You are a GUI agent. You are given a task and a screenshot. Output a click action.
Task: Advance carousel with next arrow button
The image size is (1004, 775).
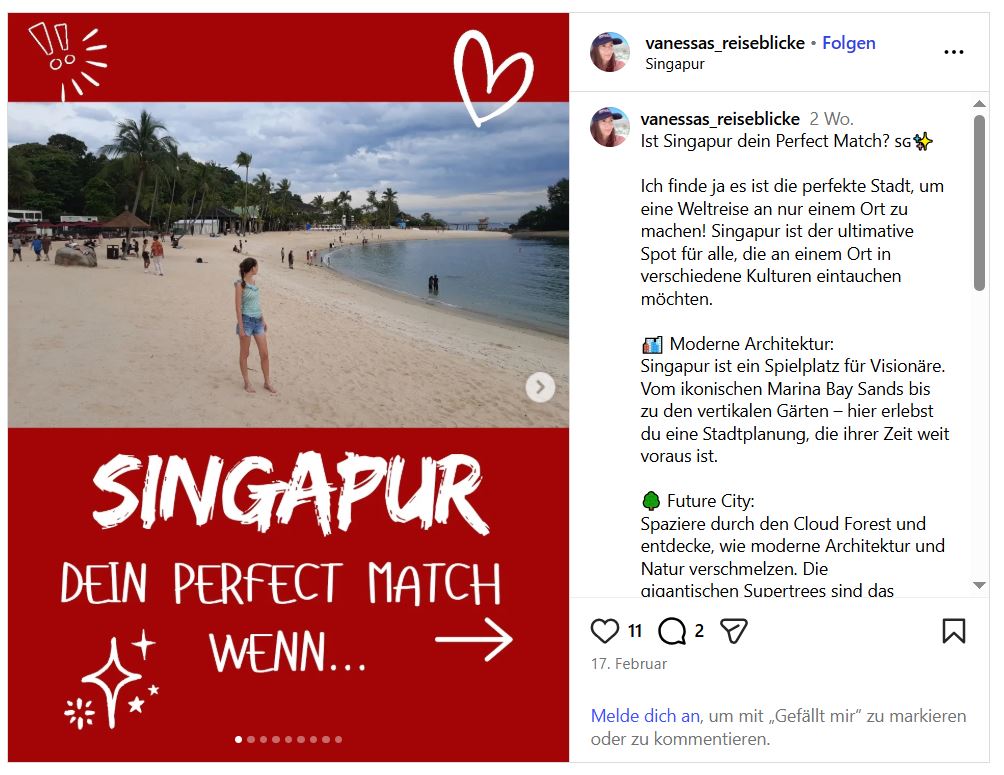point(540,387)
